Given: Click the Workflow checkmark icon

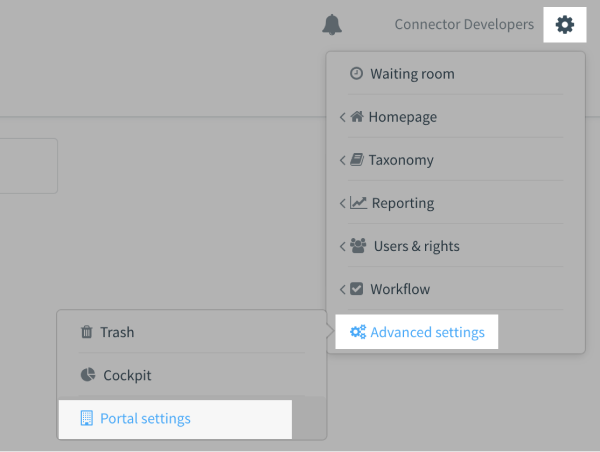Looking at the screenshot, I should click(x=357, y=289).
